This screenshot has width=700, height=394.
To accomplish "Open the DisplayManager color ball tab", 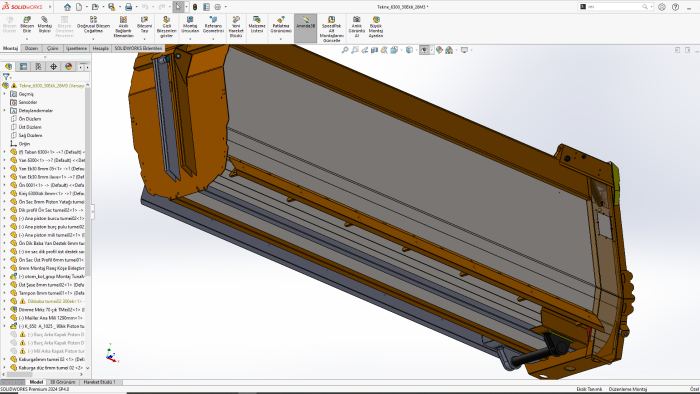I will [68, 66].
